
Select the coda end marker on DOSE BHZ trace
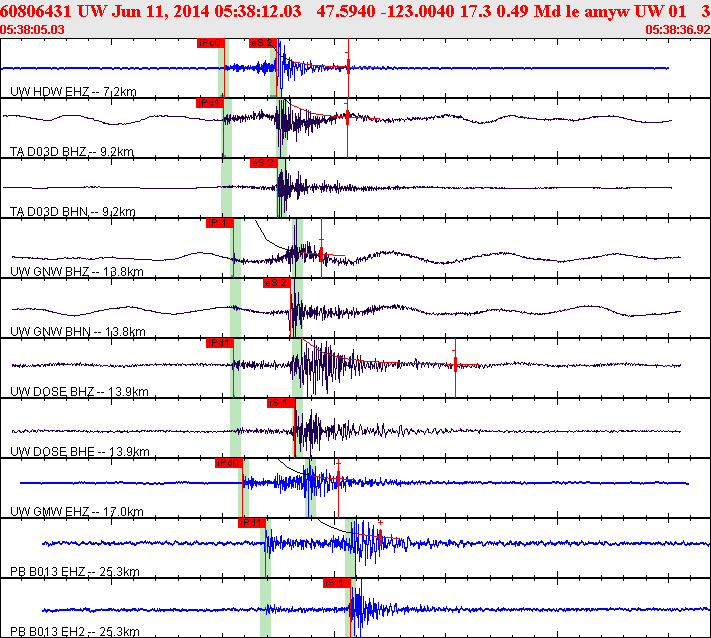point(455,364)
